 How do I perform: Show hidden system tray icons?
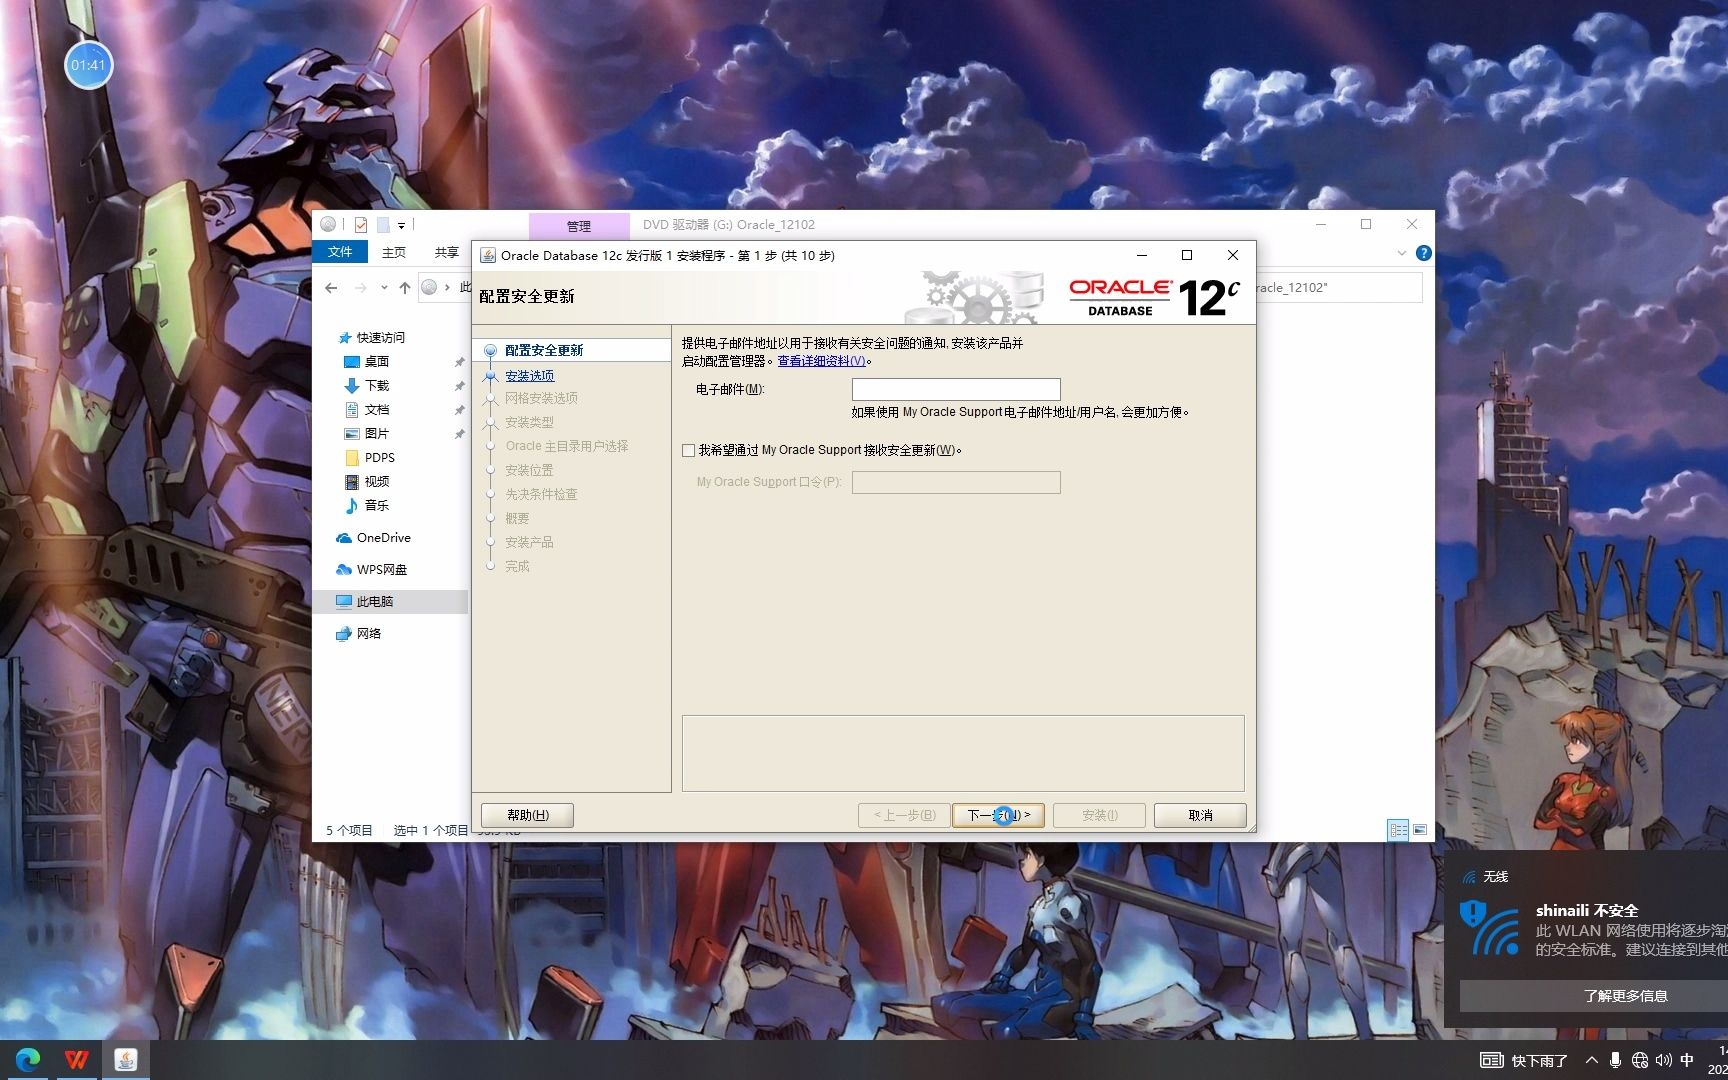click(1592, 1060)
